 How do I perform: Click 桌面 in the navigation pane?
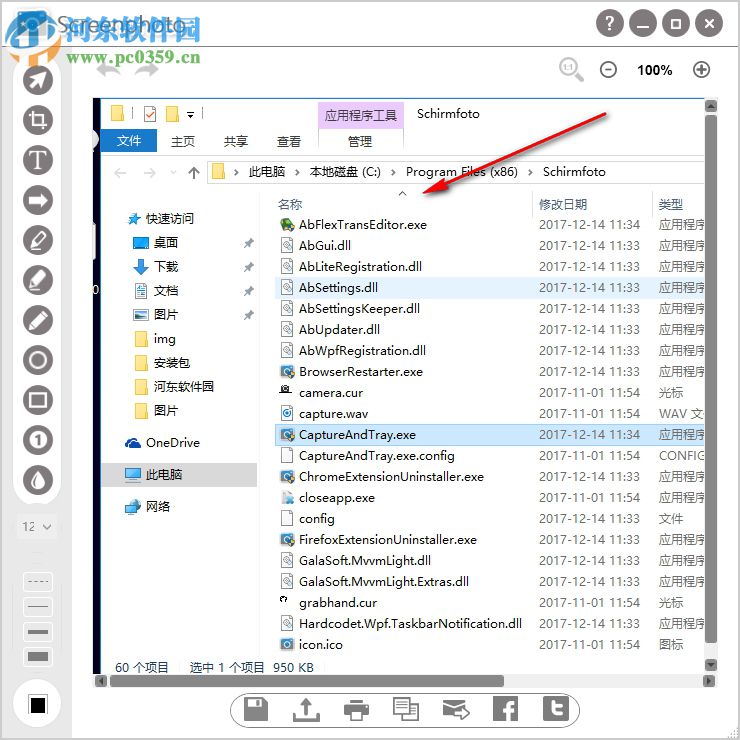[x=166, y=243]
